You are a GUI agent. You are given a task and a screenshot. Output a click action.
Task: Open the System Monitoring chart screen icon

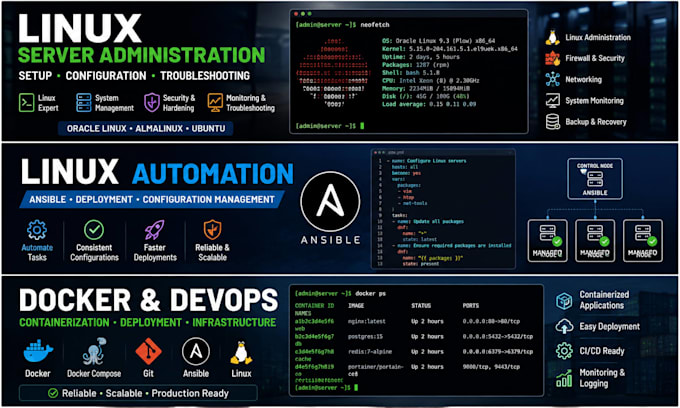[x=552, y=101]
